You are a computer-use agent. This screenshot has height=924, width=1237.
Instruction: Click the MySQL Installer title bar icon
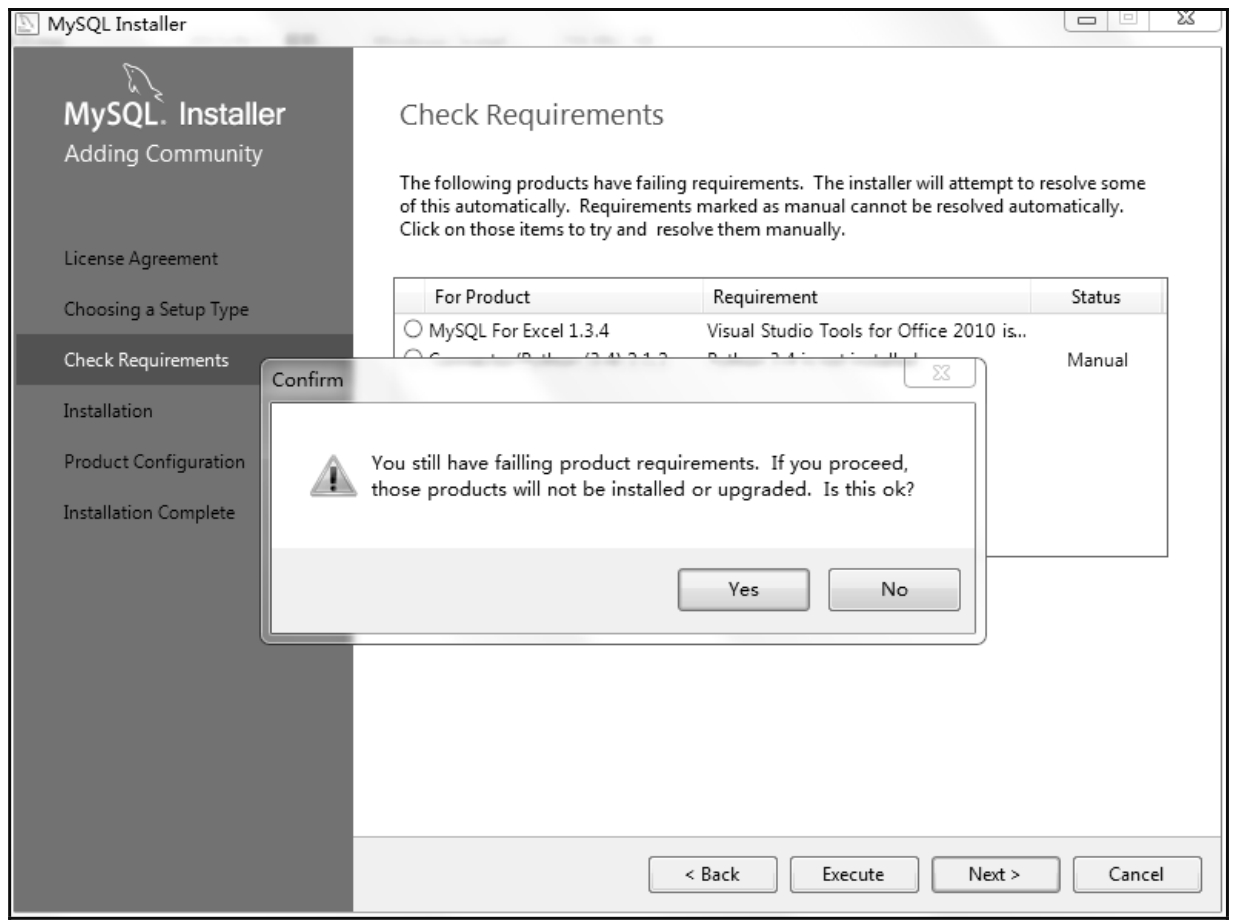19,20
